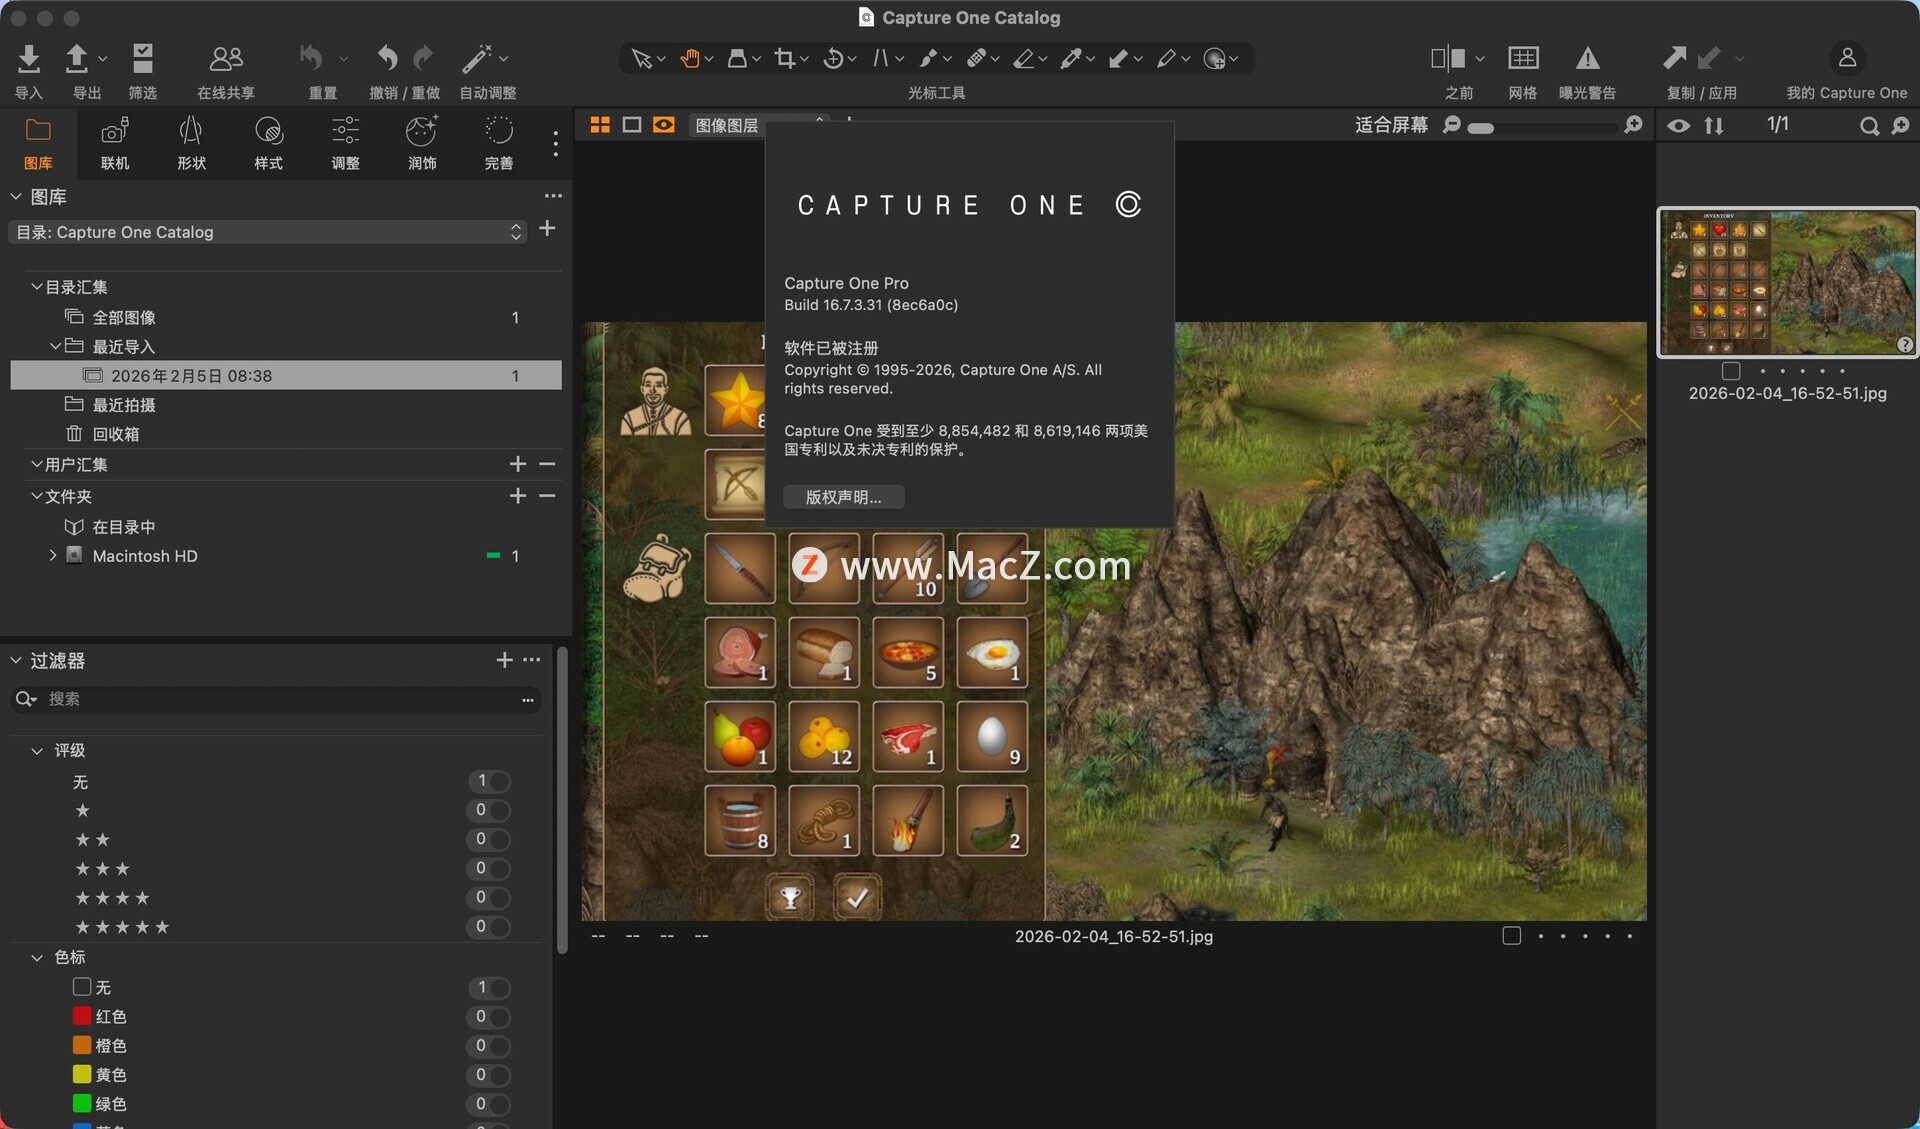The image size is (1920, 1129).
Task: Click the filter search input field
Action: [280, 699]
